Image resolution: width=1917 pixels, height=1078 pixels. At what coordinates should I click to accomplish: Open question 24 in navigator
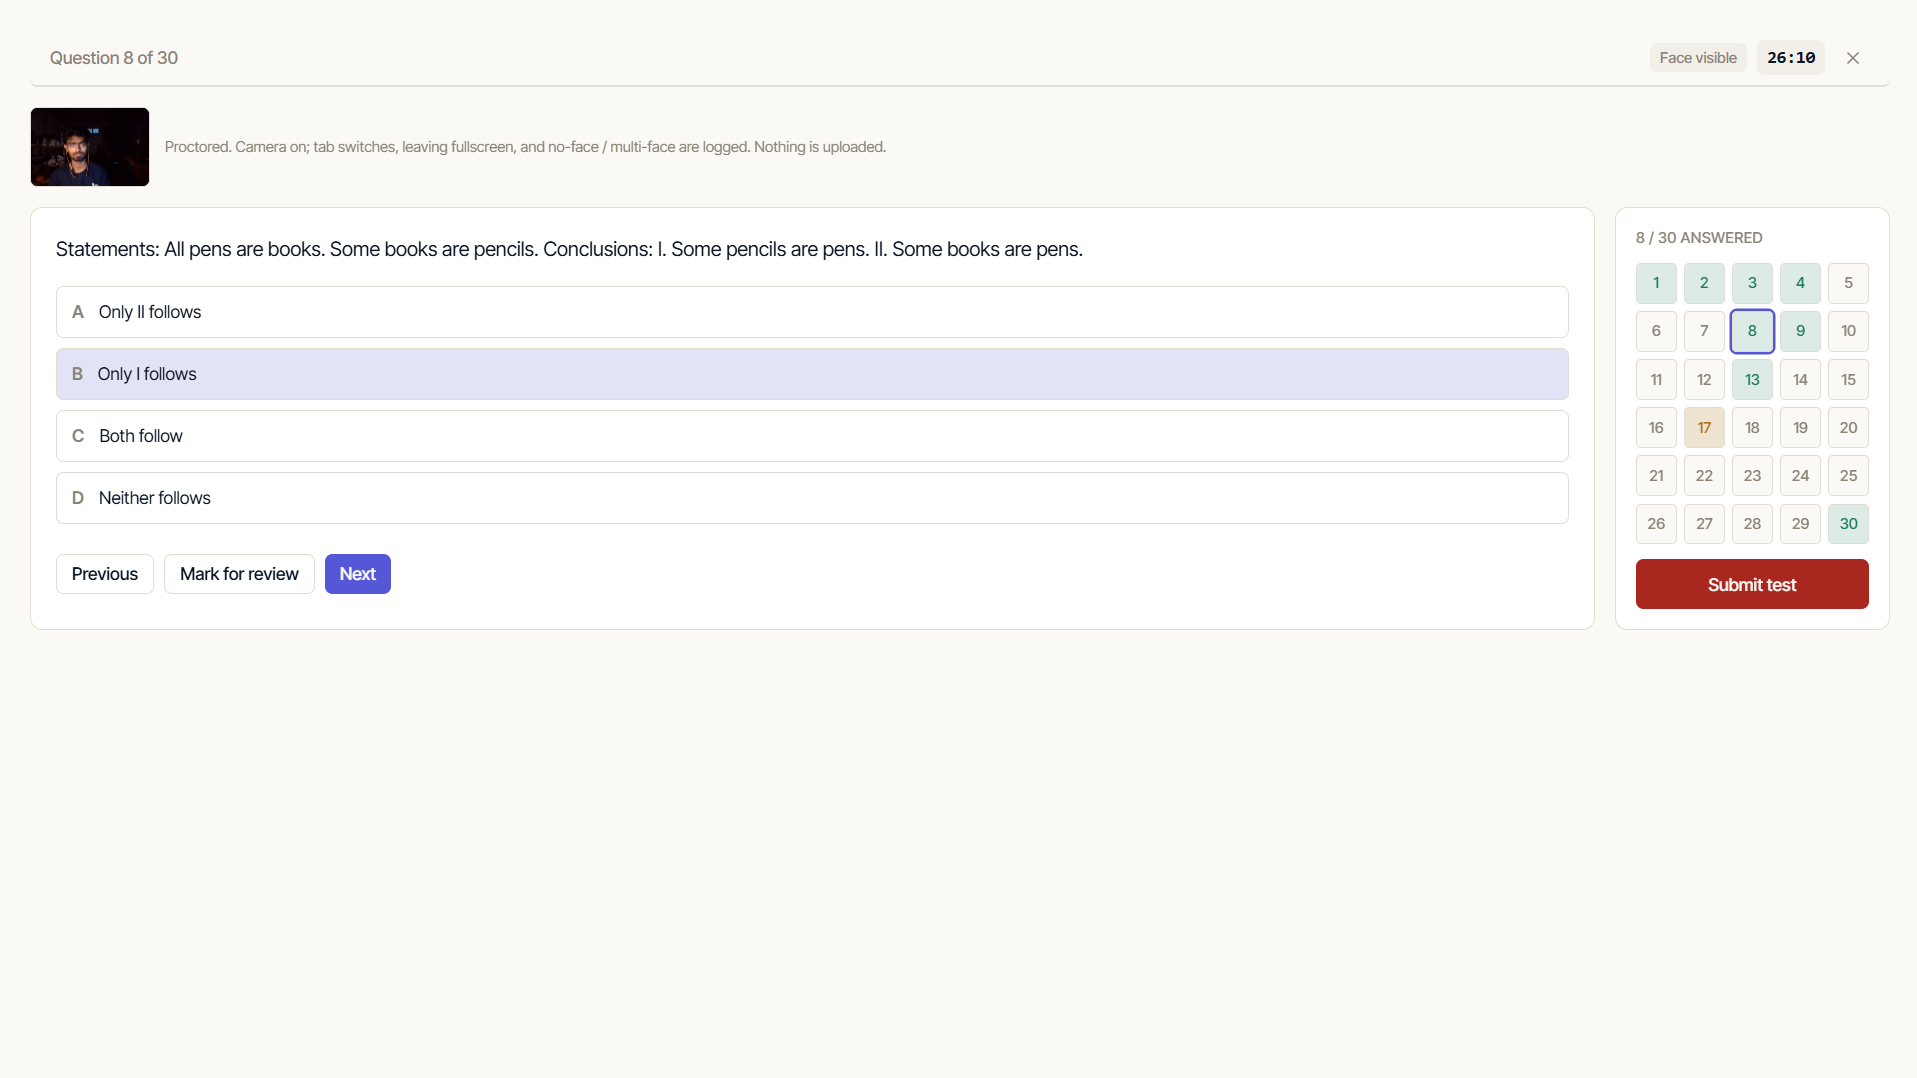pos(1800,476)
